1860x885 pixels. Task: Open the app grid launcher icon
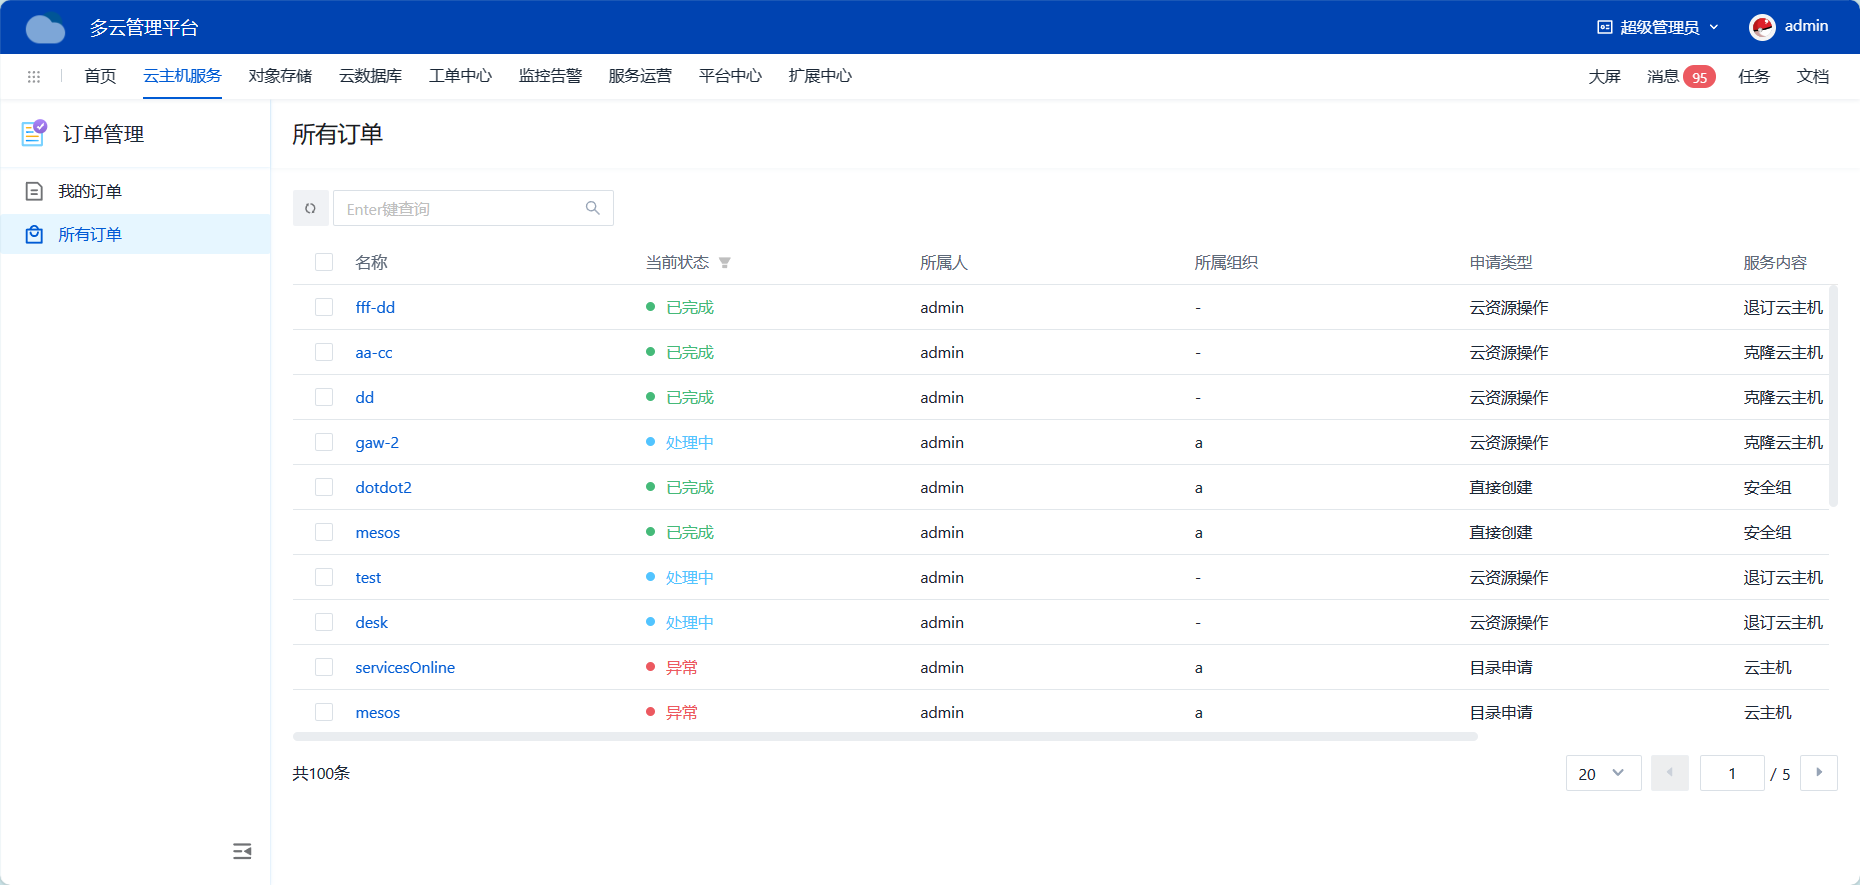pos(34,77)
